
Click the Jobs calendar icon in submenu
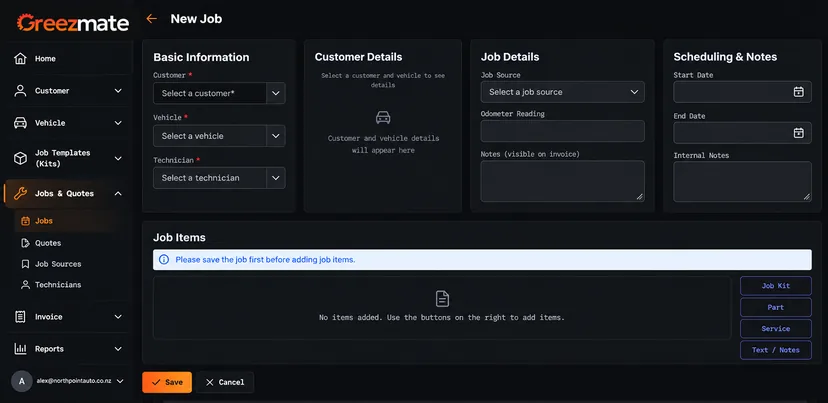point(25,221)
